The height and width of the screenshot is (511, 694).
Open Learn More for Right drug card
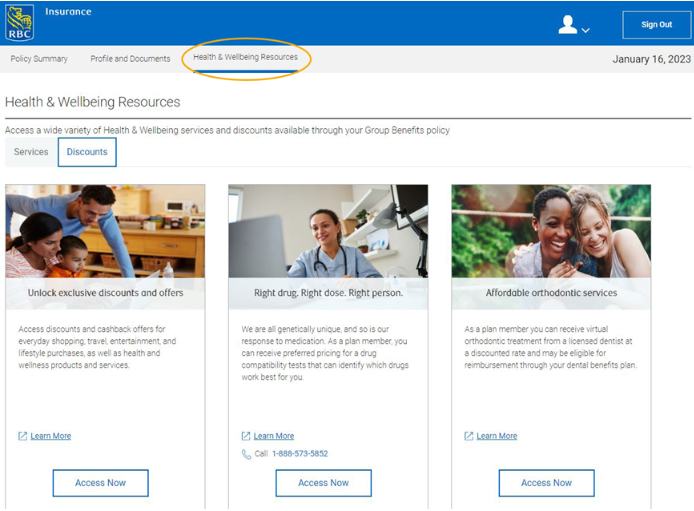pos(274,436)
